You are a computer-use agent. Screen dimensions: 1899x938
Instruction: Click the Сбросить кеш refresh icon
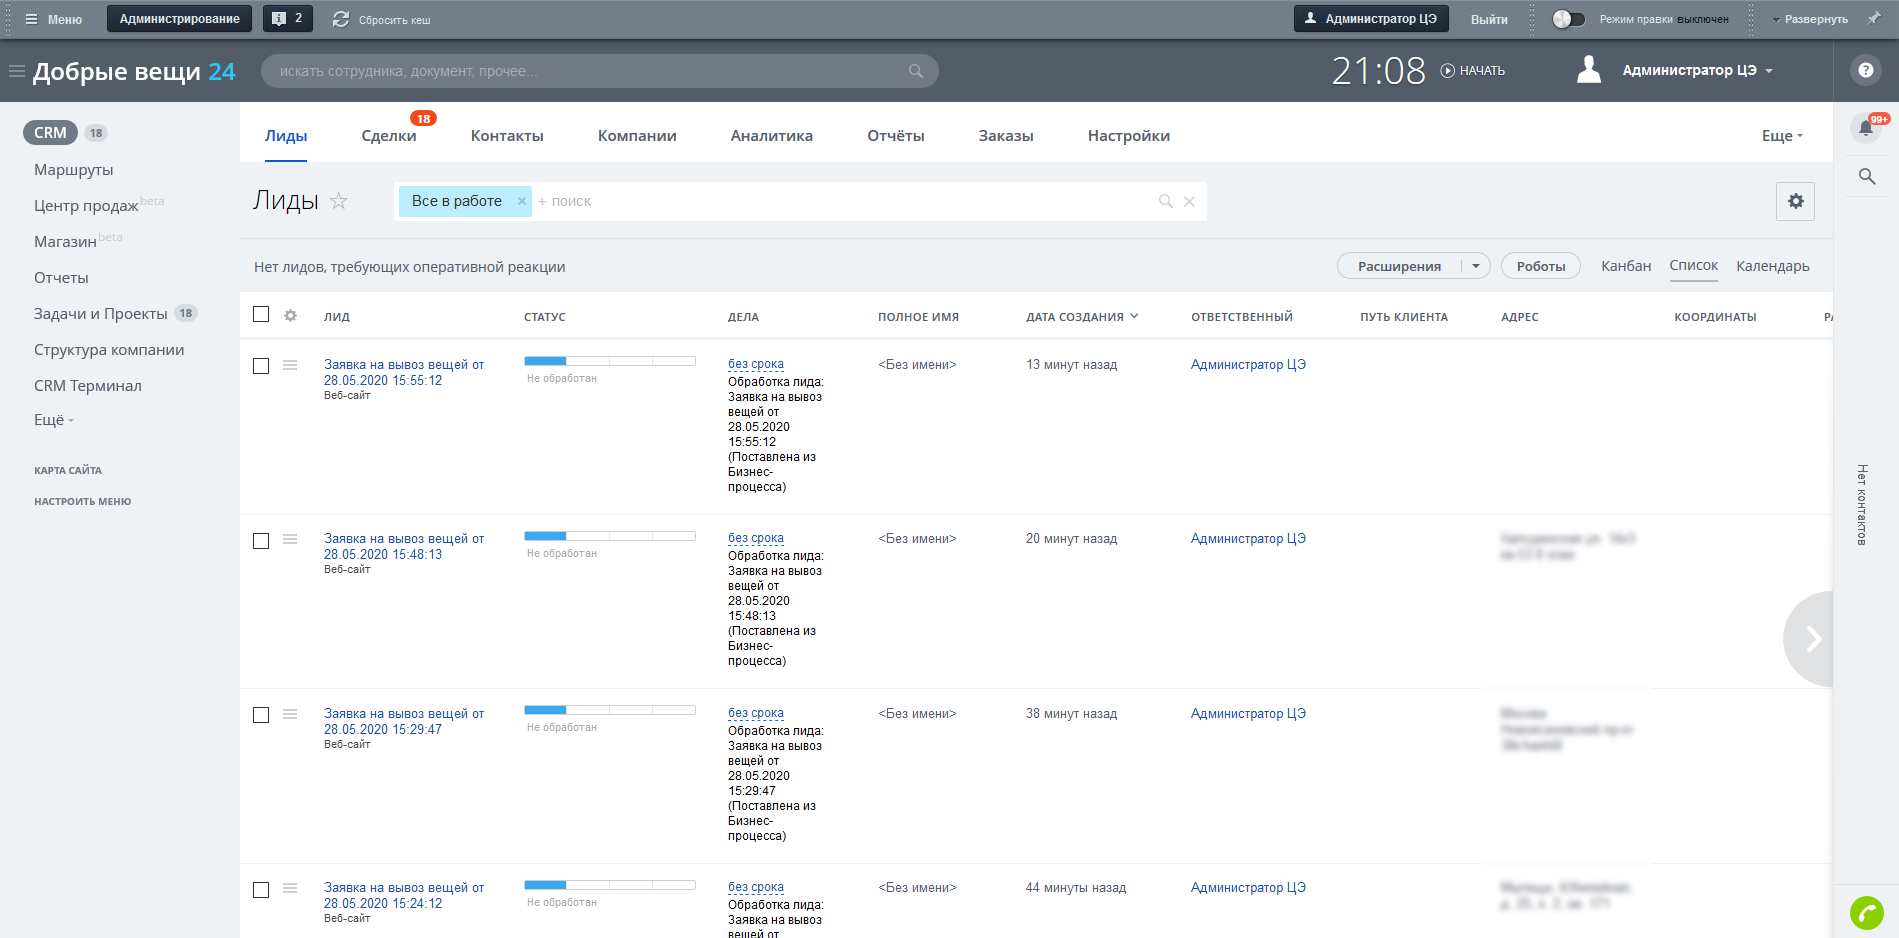click(341, 19)
